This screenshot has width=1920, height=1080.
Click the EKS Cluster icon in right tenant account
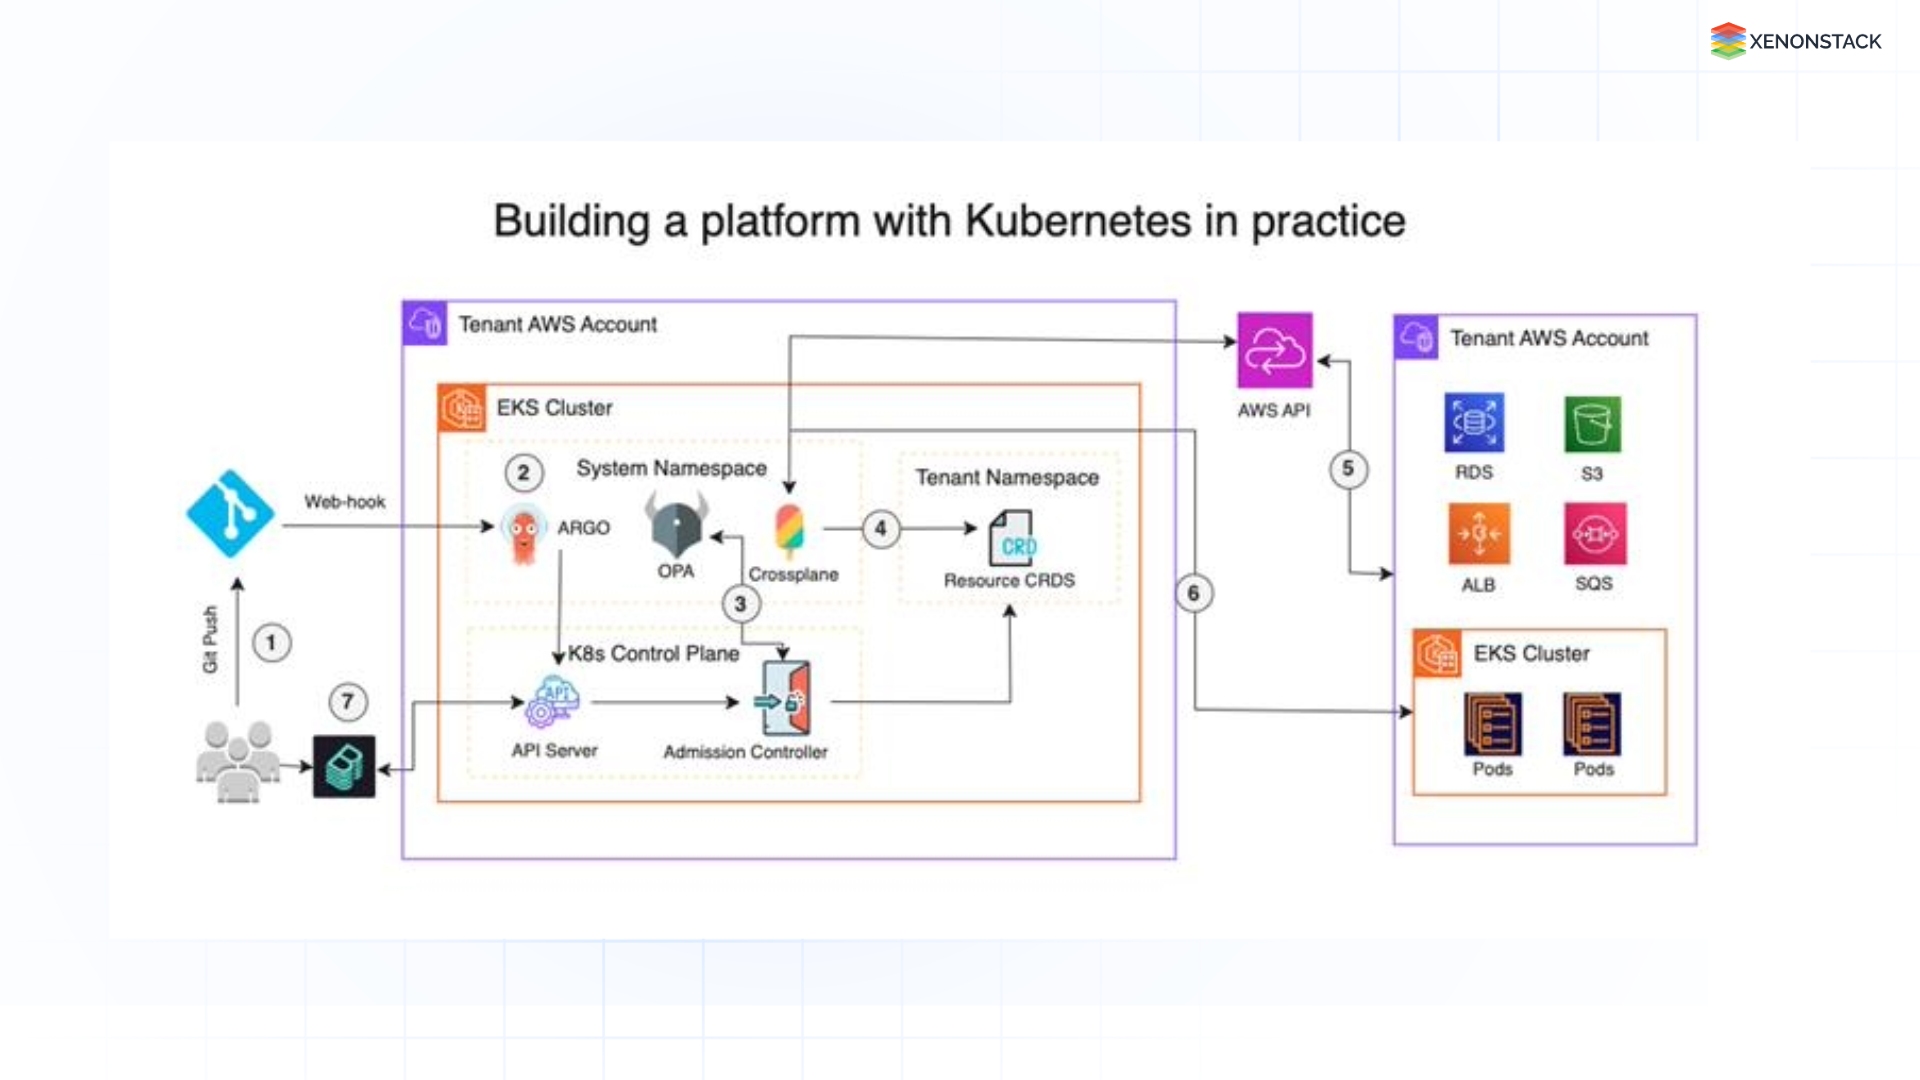[1437, 654]
